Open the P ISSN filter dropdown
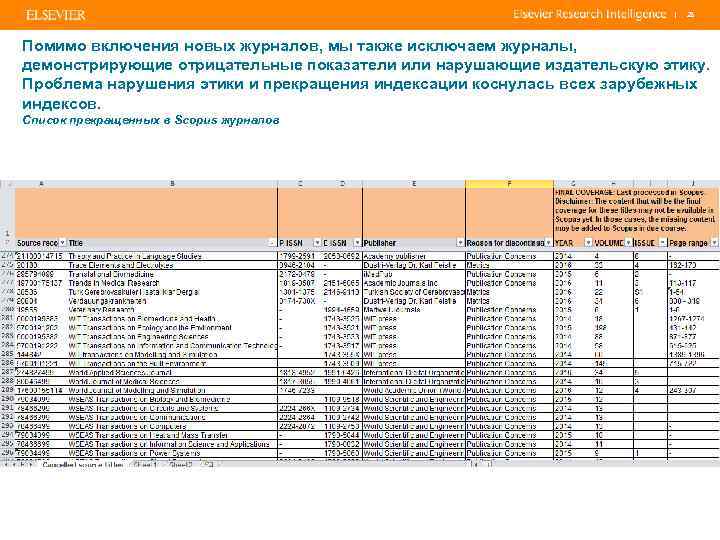Viewport: 720px width, 540px height. tap(316, 242)
